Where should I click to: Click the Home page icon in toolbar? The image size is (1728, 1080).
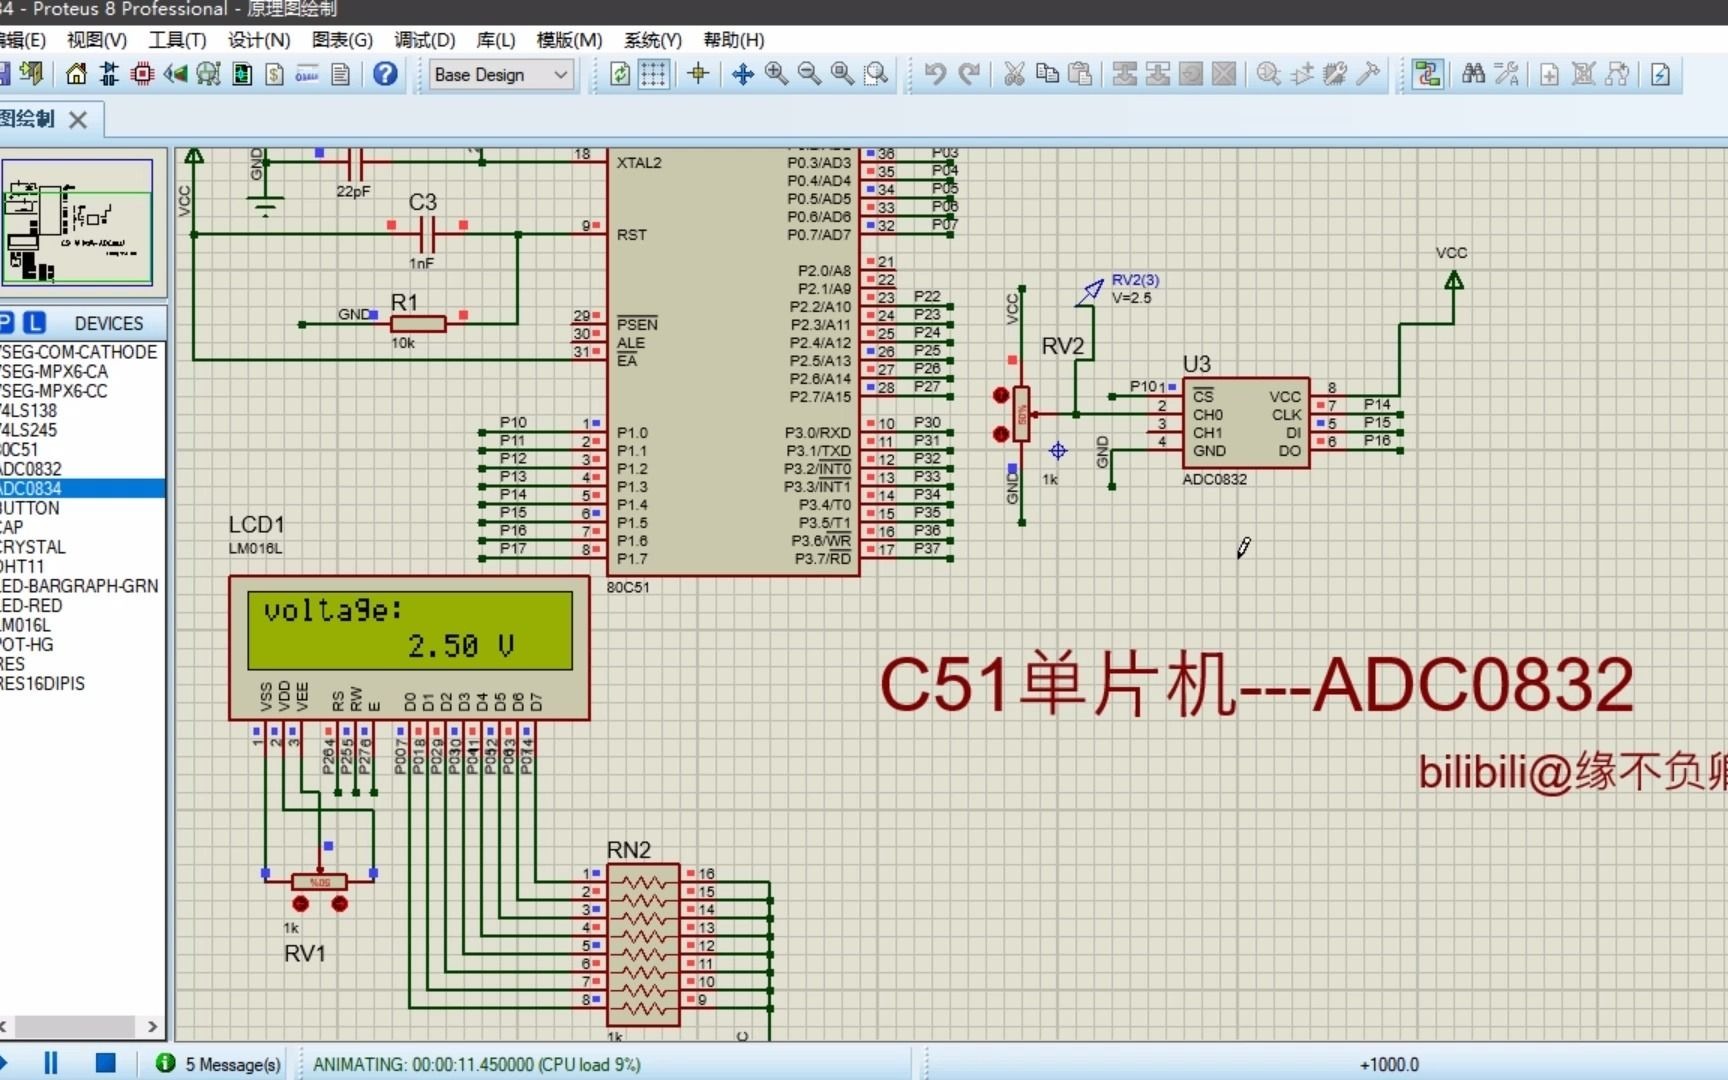coord(76,74)
